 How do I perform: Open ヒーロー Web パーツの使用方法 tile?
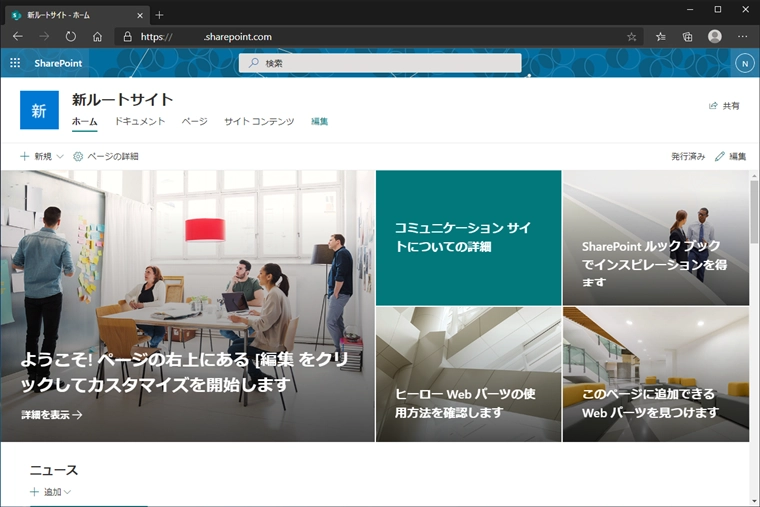tap(469, 374)
